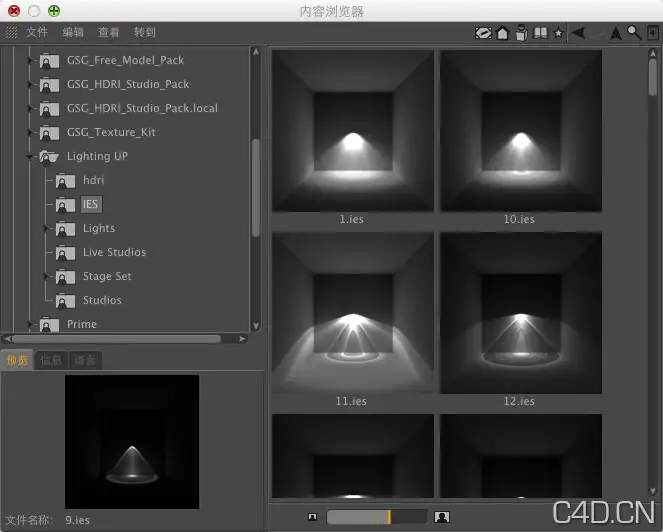Click the 9.ies preview image
The width and height of the screenshot is (663, 532).
(x=132, y=442)
